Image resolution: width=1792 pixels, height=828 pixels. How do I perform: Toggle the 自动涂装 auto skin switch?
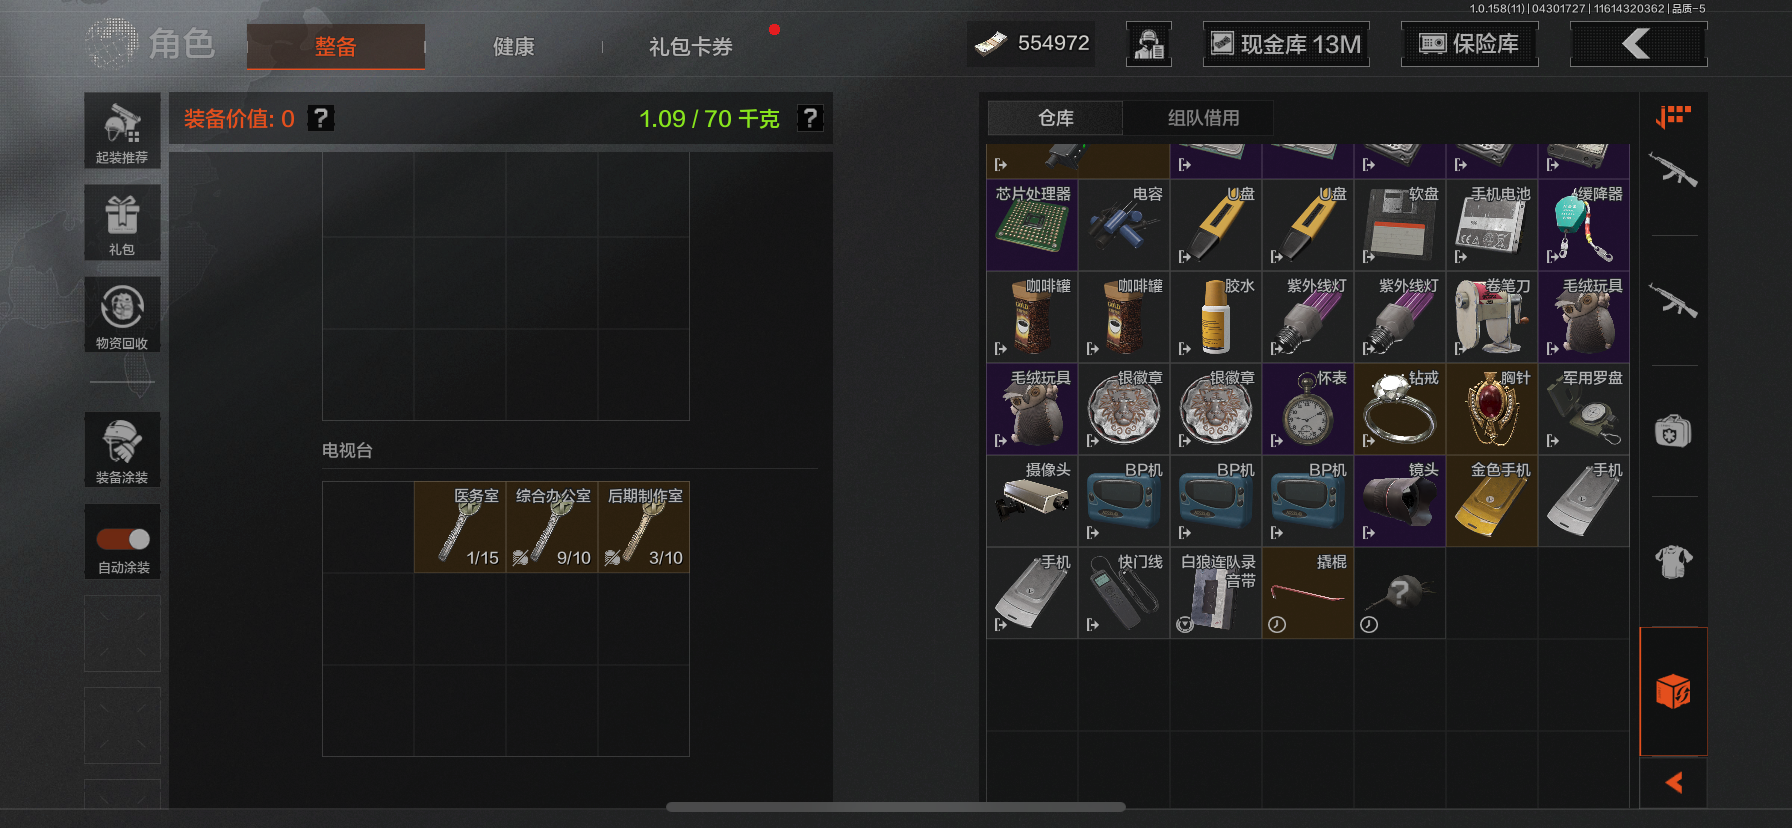pos(123,539)
